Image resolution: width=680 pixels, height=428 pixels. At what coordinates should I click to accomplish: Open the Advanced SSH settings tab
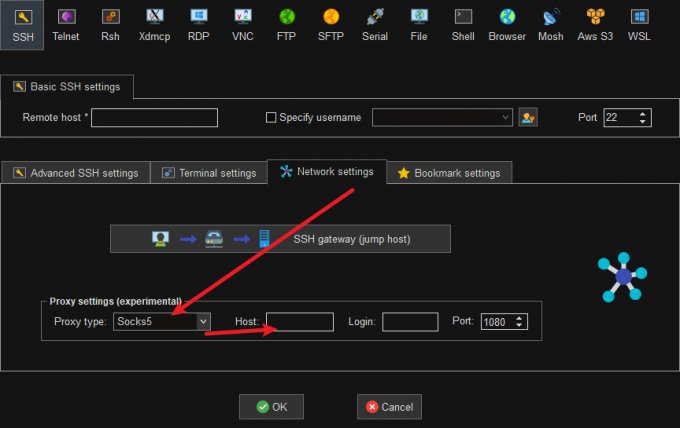pyautogui.click(x=76, y=173)
